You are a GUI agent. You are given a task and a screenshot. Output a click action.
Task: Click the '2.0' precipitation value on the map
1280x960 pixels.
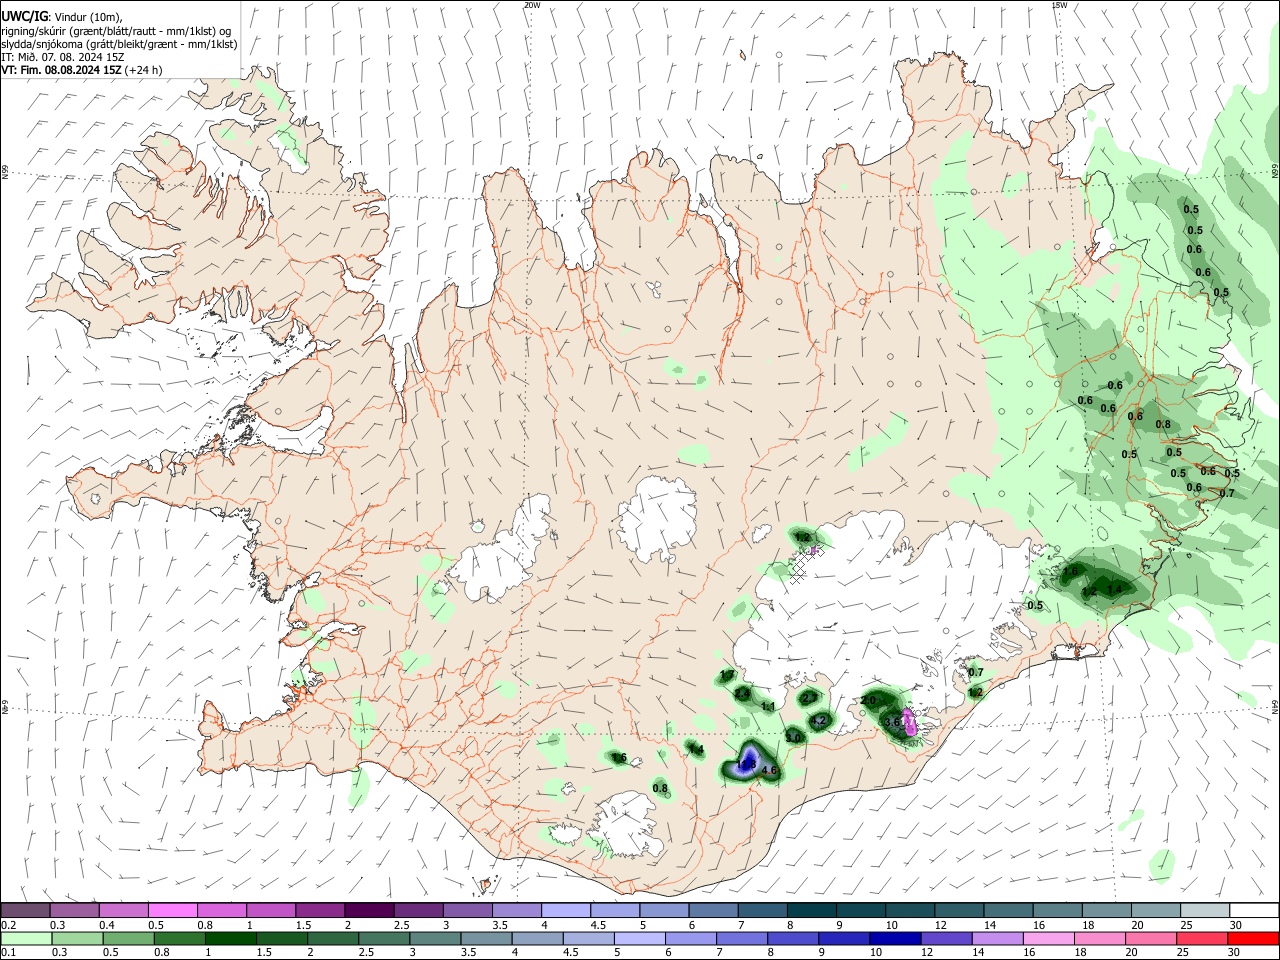point(868,700)
